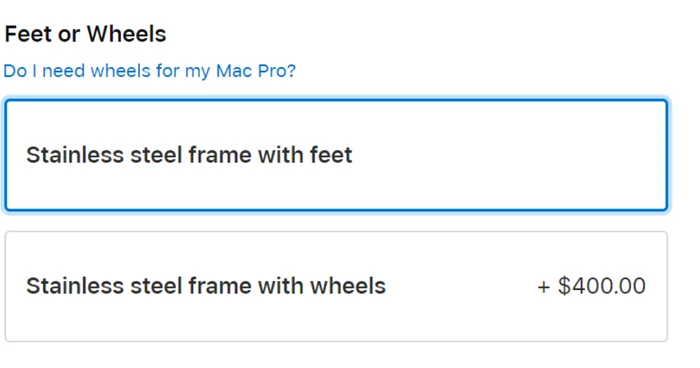Image resolution: width=700 pixels, height=368 pixels.
Task: Follow the blue Mac Pro wheels help link
Action: [x=150, y=71]
